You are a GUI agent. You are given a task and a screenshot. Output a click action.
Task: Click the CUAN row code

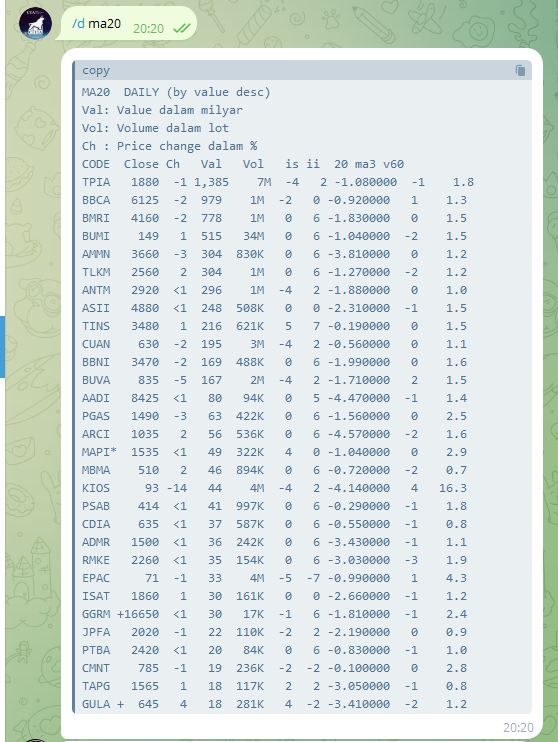(96, 344)
